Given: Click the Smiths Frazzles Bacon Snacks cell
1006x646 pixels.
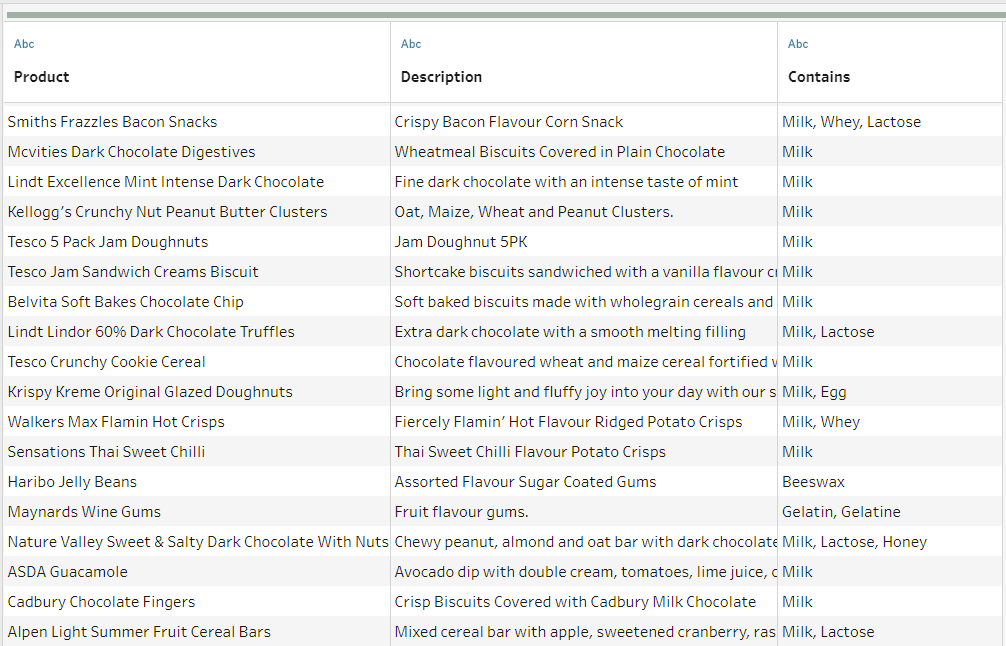Looking at the screenshot, I should tap(112, 122).
